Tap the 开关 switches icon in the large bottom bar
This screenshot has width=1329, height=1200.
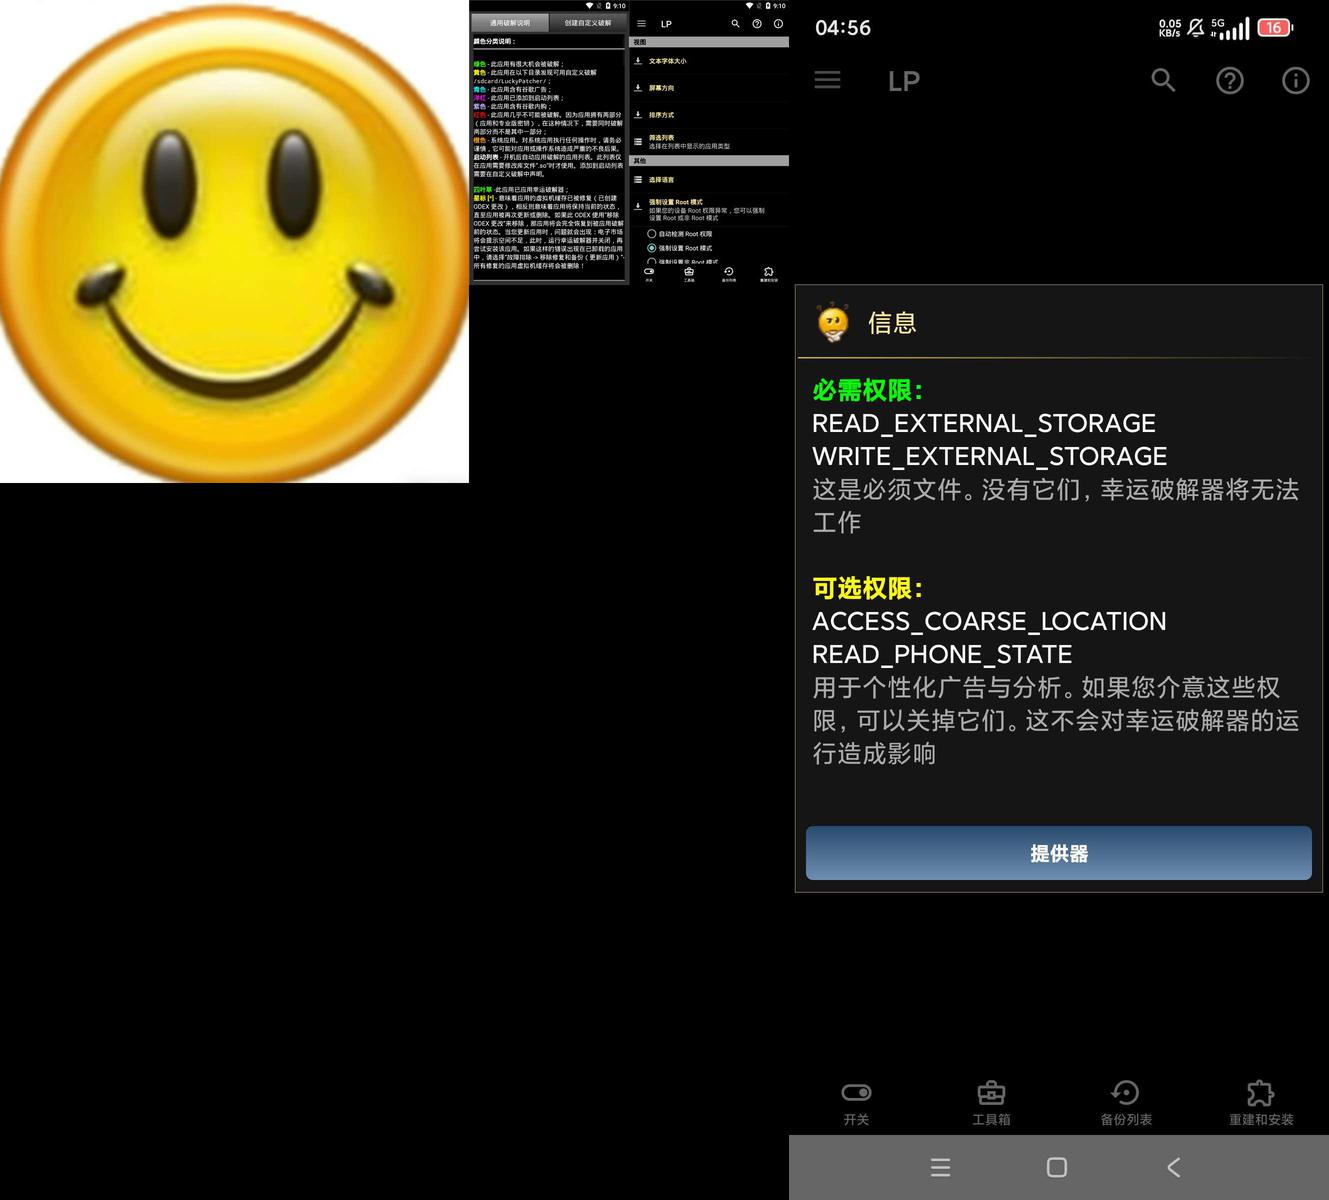pos(856,1102)
